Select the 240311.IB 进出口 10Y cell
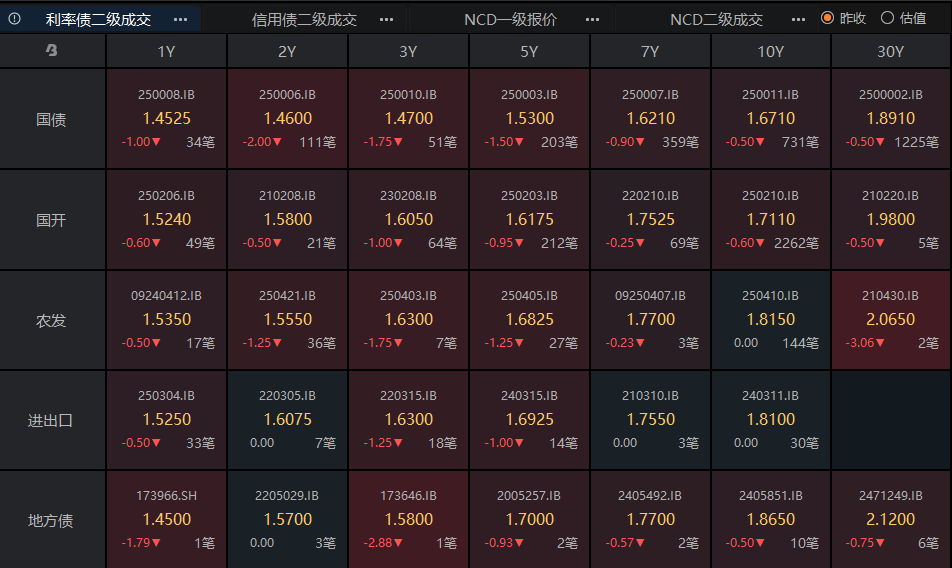 point(770,420)
